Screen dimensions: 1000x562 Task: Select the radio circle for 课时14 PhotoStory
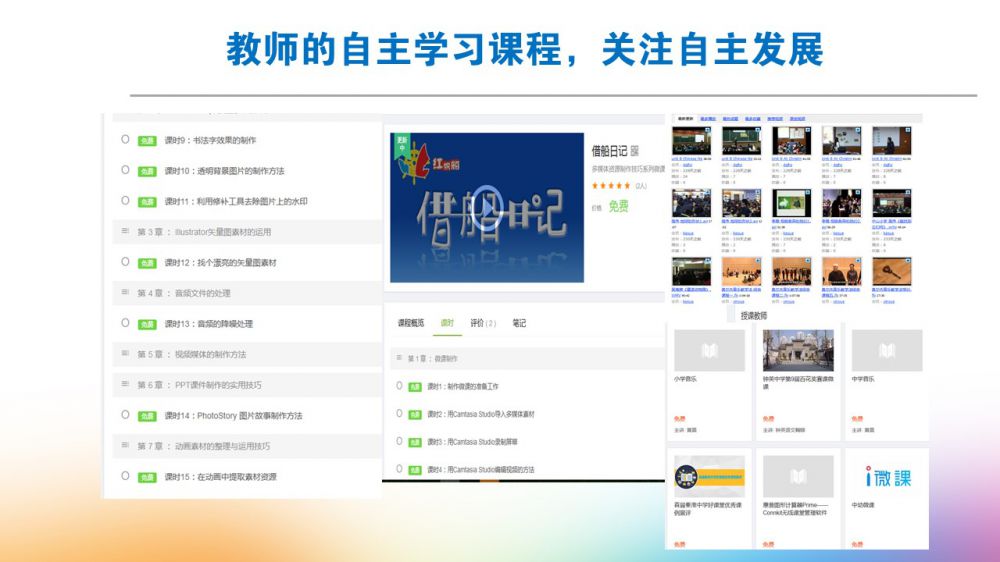tap(125, 415)
